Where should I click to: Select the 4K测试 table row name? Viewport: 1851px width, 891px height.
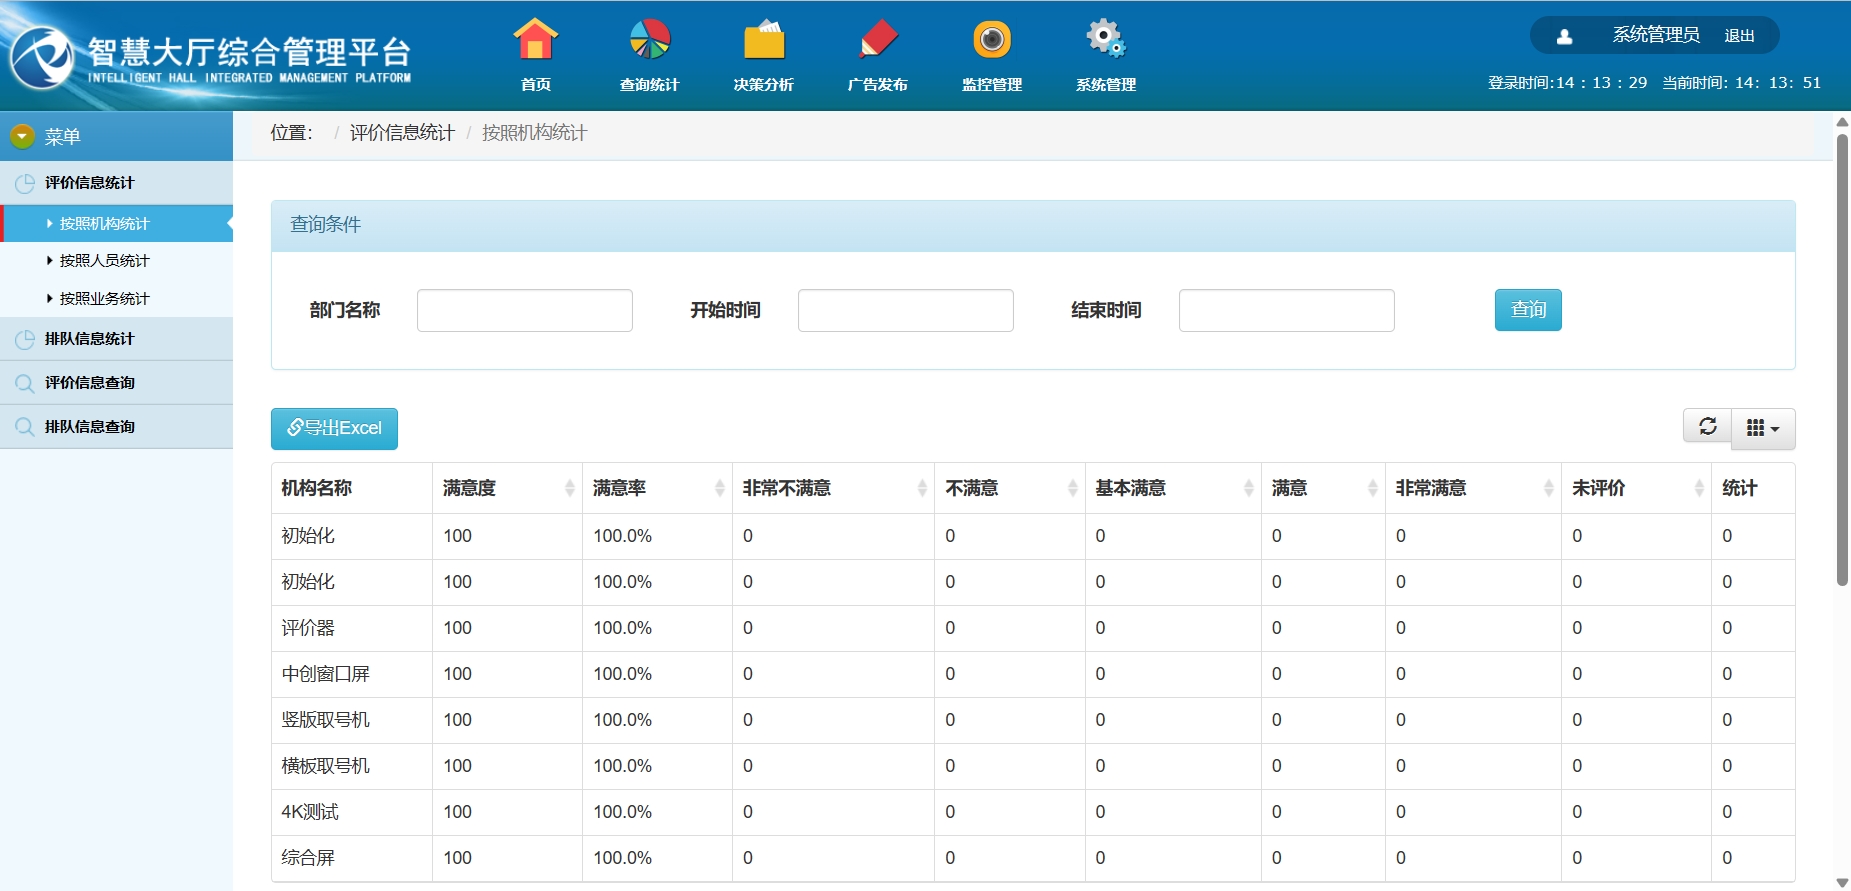[x=310, y=812]
